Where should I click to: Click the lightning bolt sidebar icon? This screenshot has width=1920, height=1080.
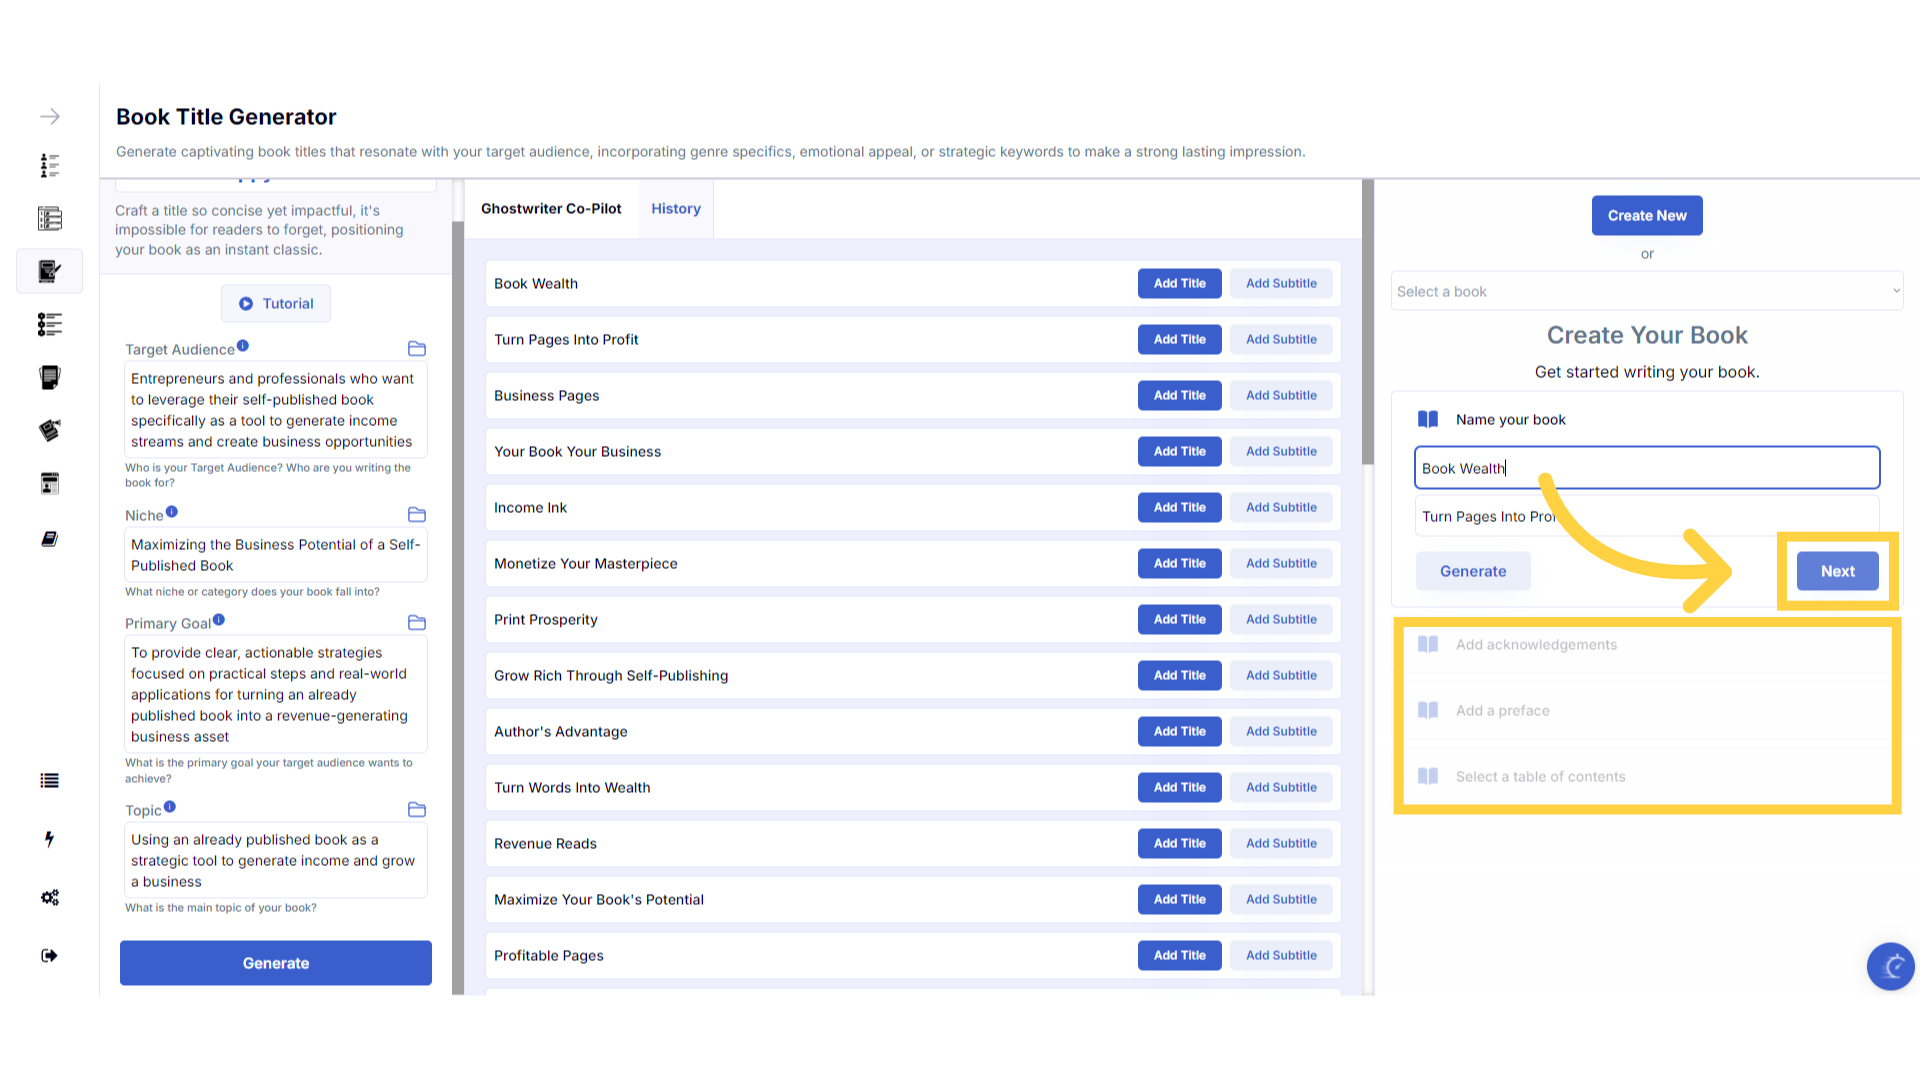(x=49, y=839)
